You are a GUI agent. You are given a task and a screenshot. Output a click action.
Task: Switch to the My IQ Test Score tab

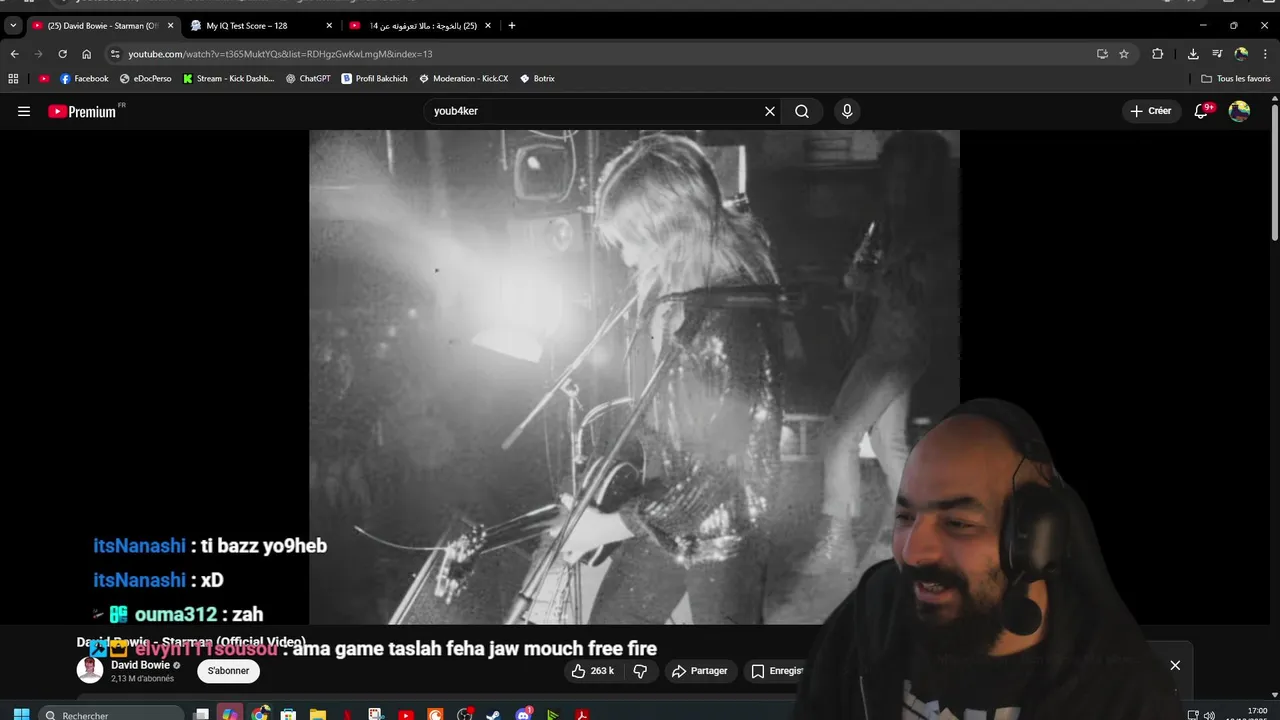260,25
